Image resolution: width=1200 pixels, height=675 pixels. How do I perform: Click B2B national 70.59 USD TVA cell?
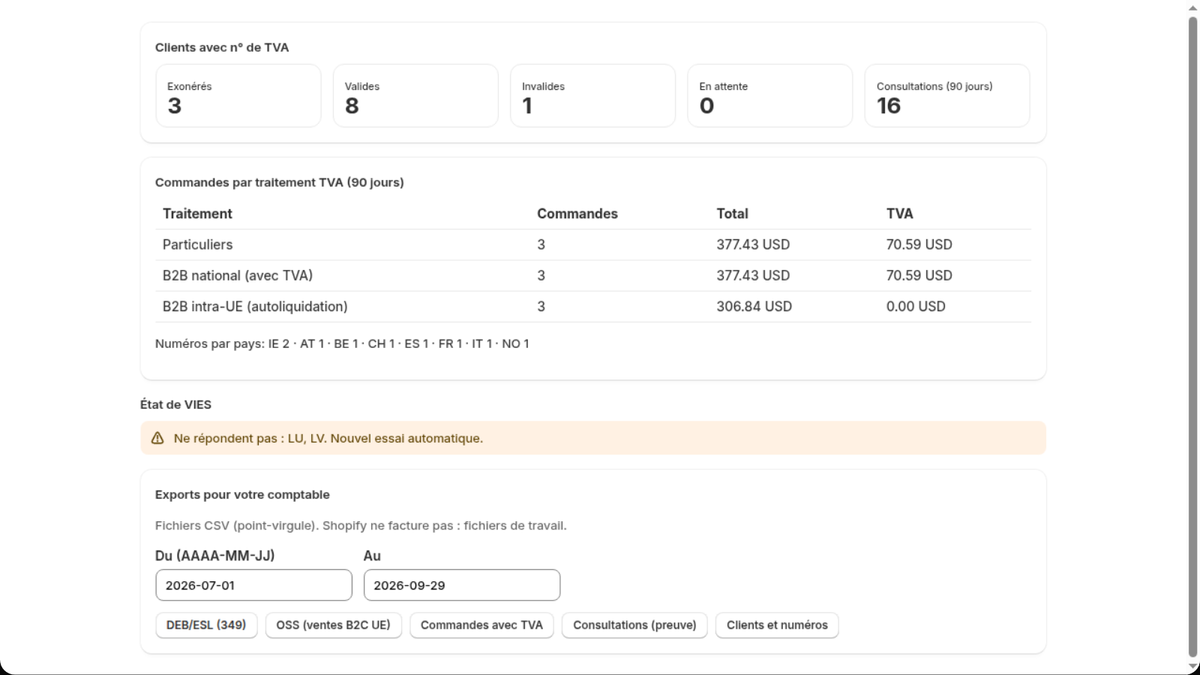click(x=919, y=275)
